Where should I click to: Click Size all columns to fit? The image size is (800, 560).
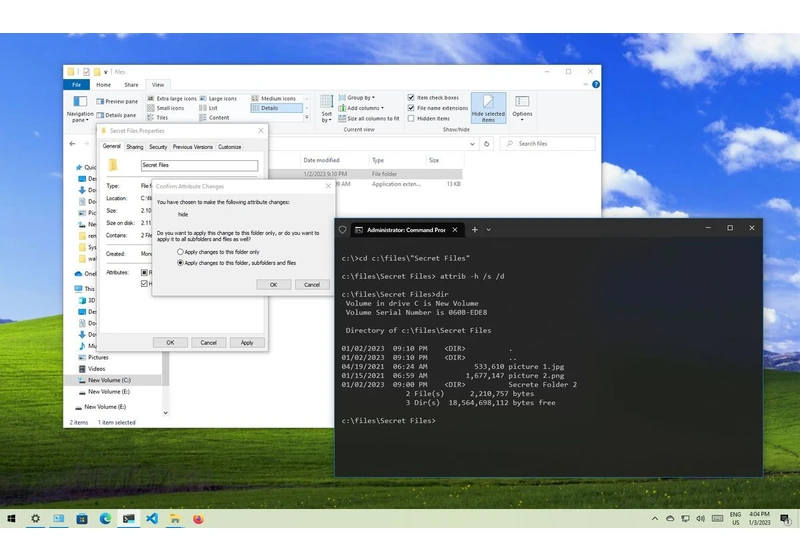(x=369, y=118)
